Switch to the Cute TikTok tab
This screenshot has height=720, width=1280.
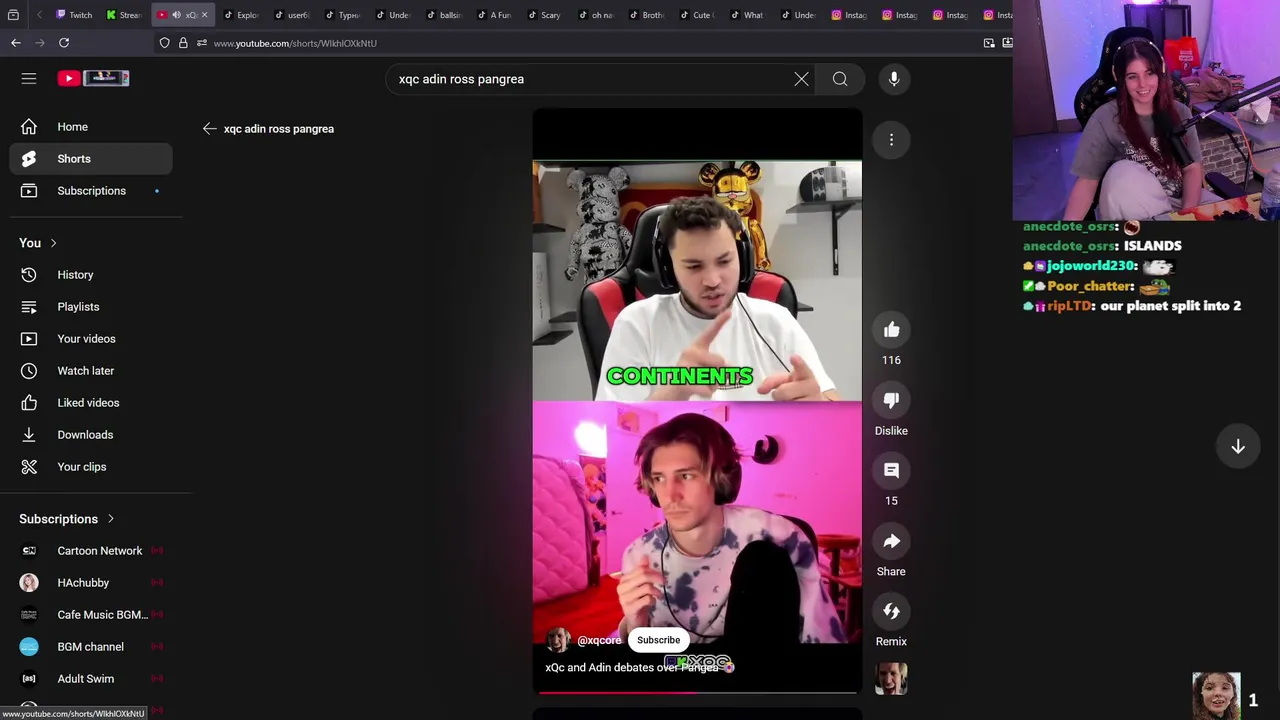696,15
